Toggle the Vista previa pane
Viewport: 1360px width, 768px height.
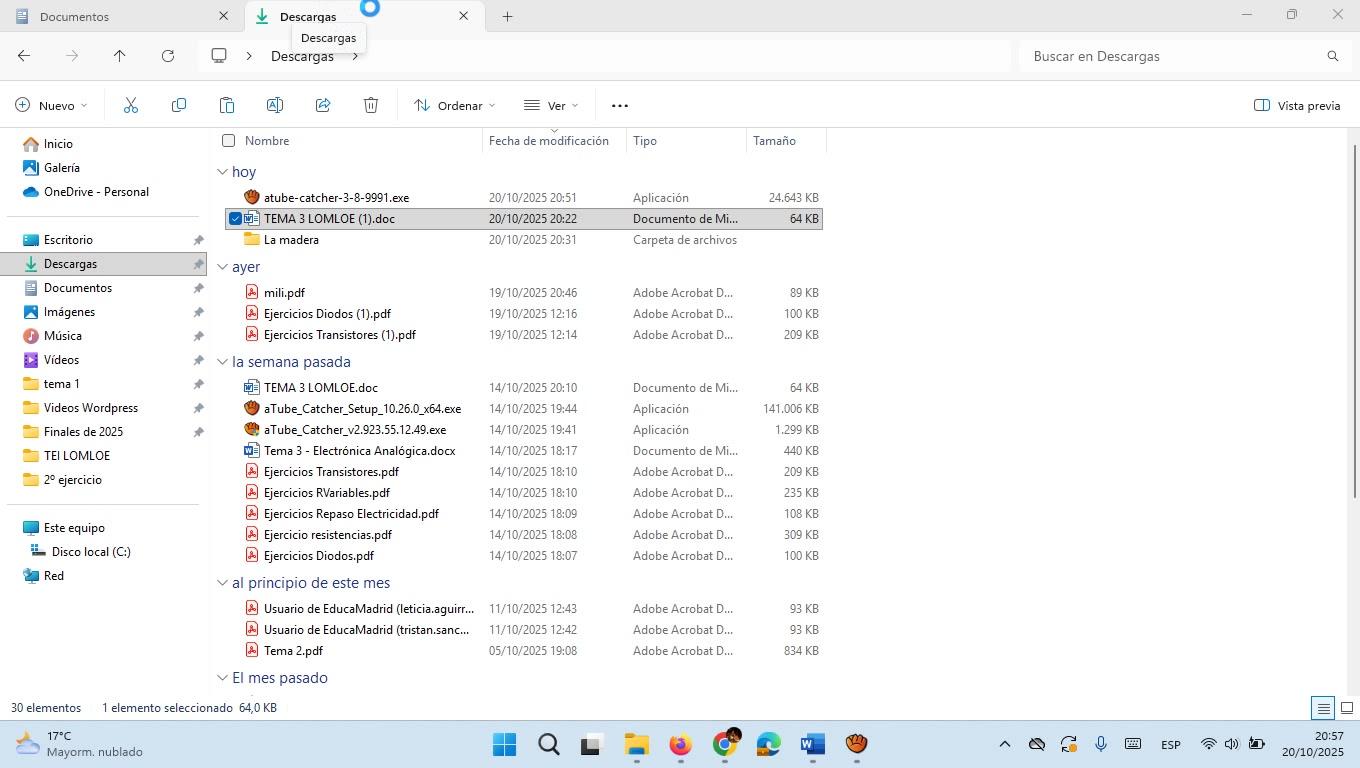pos(1297,105)
